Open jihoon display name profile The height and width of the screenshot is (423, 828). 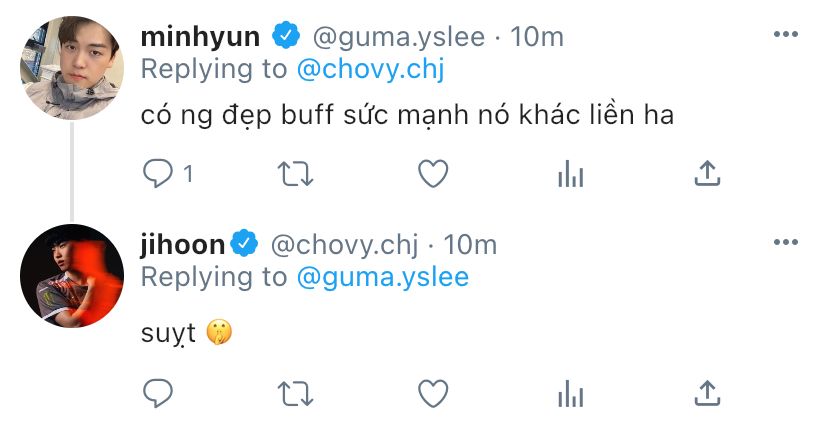(x=183, y=246)
